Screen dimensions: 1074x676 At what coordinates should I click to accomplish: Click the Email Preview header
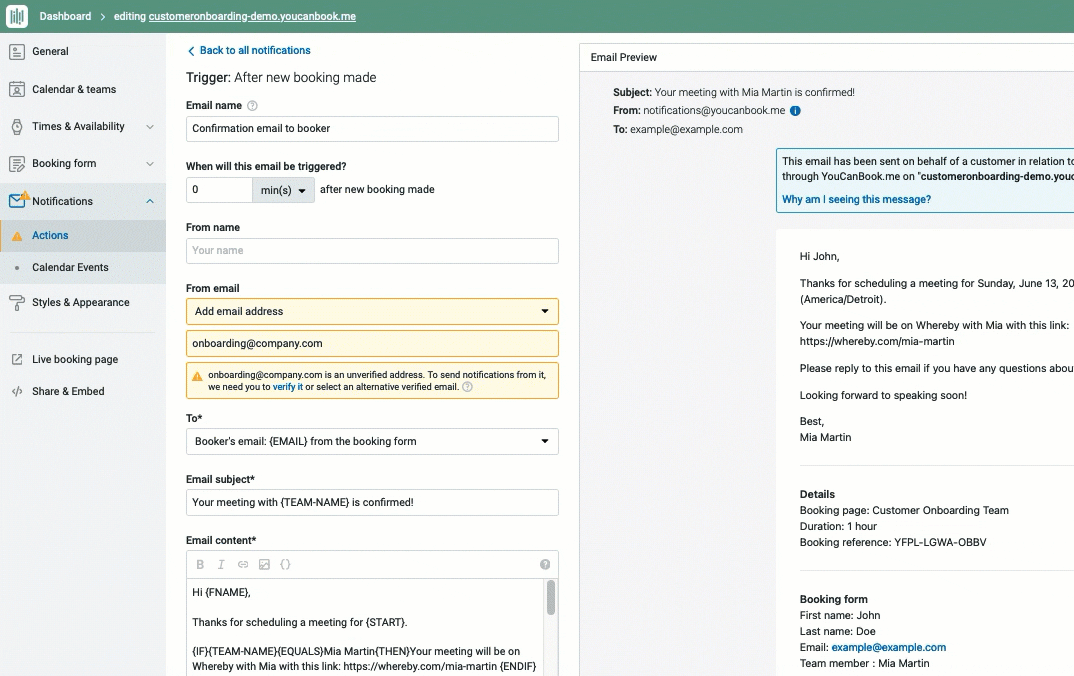pos(623,58)
